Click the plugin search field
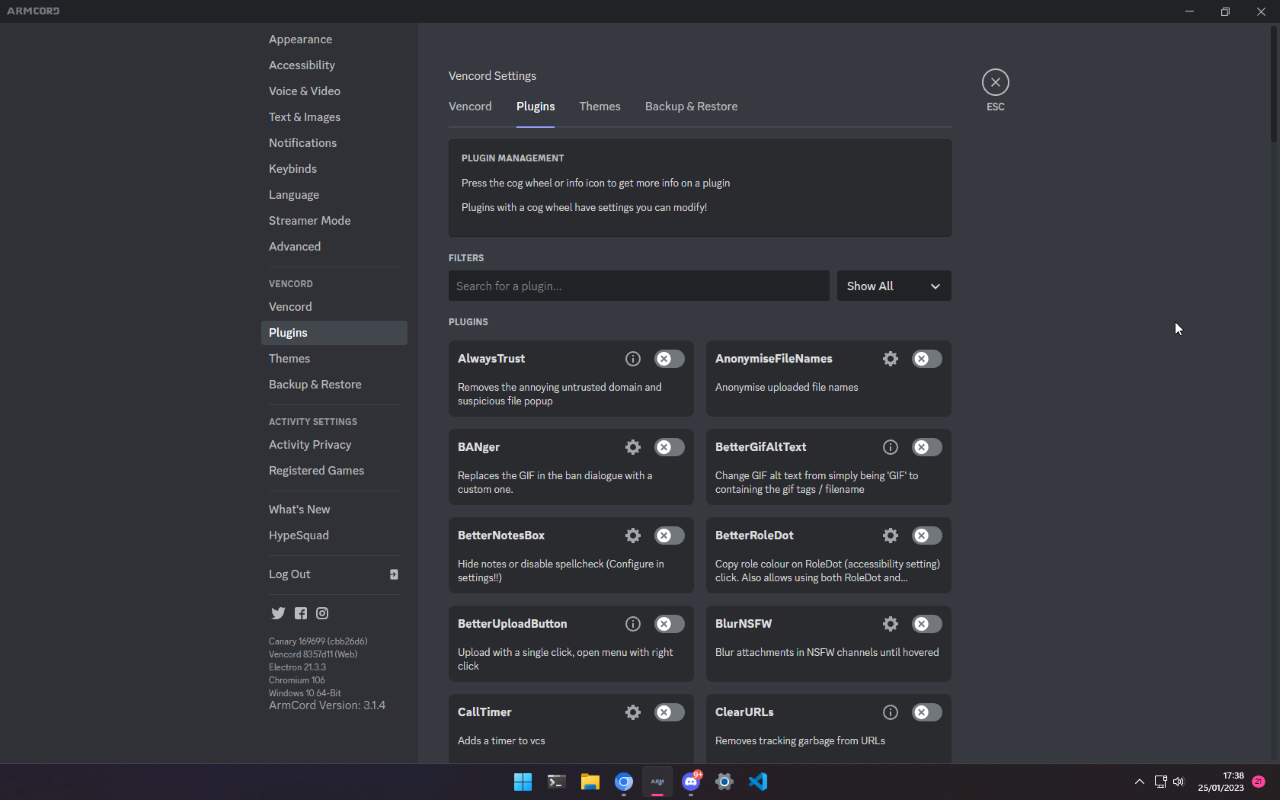The height and width of the screenshot is (800, 1280). tap(638, 285)
